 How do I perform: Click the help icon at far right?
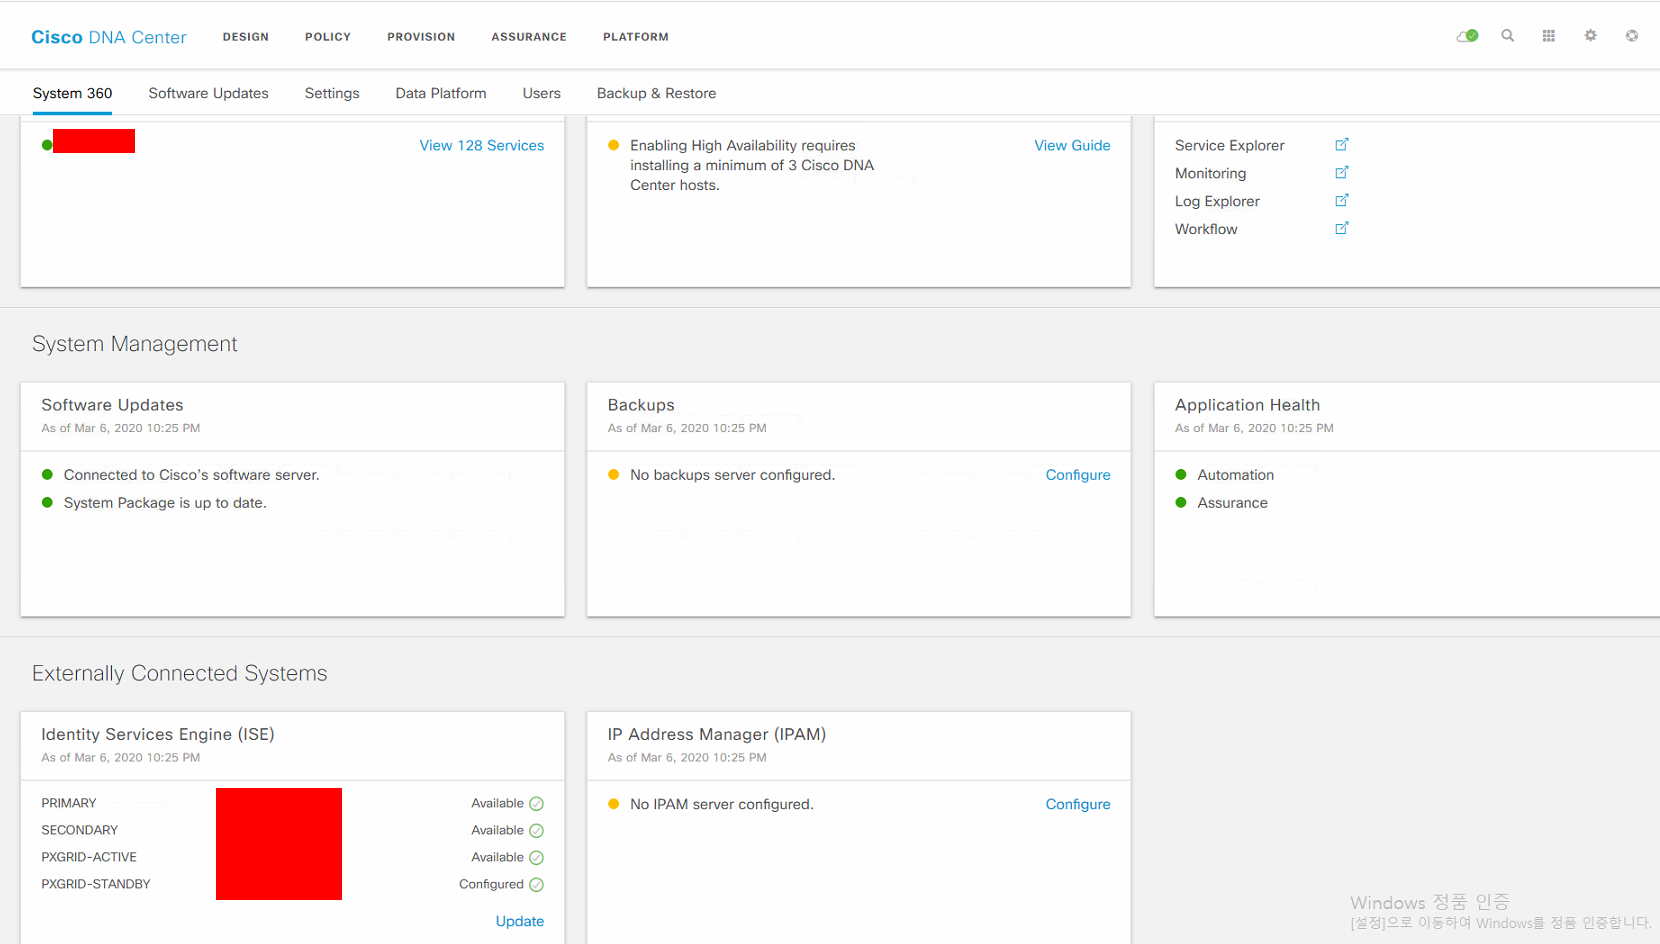(x=1632, y=36)
